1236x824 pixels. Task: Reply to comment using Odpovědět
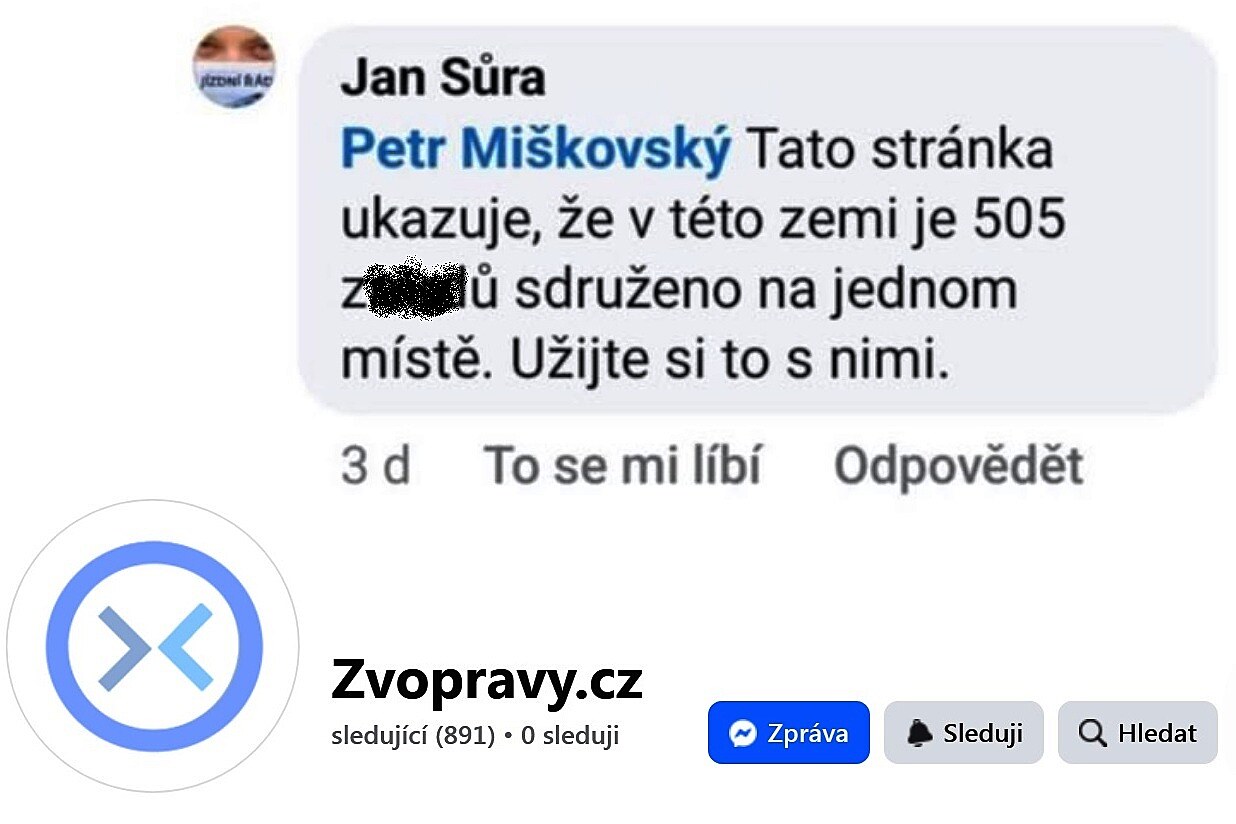(958, 467)
